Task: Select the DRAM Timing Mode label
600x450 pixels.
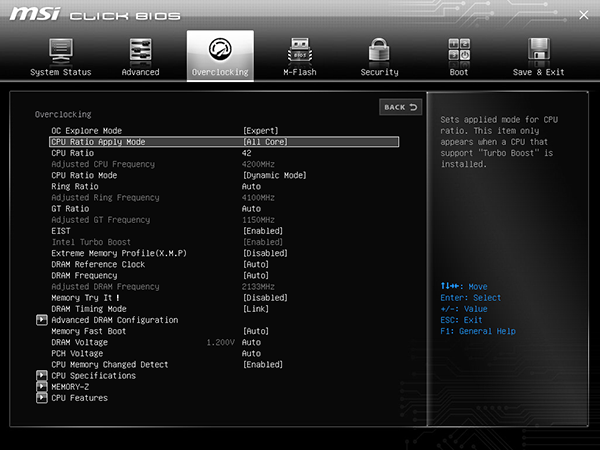Action: pos(89,309)
